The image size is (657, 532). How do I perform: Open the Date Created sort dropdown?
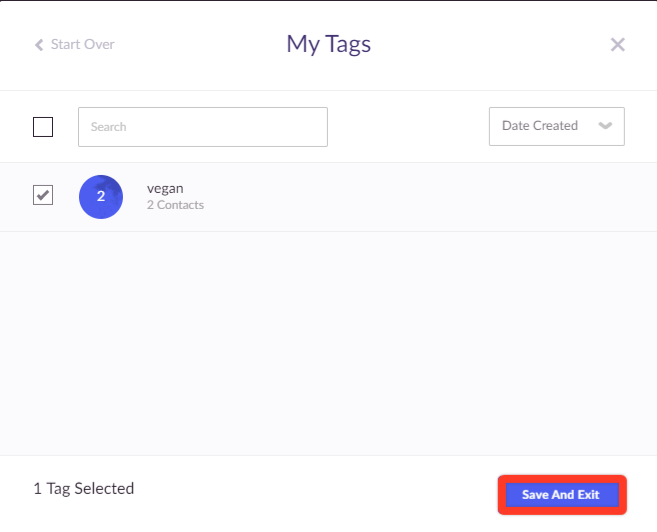click(x=556, y=126)
